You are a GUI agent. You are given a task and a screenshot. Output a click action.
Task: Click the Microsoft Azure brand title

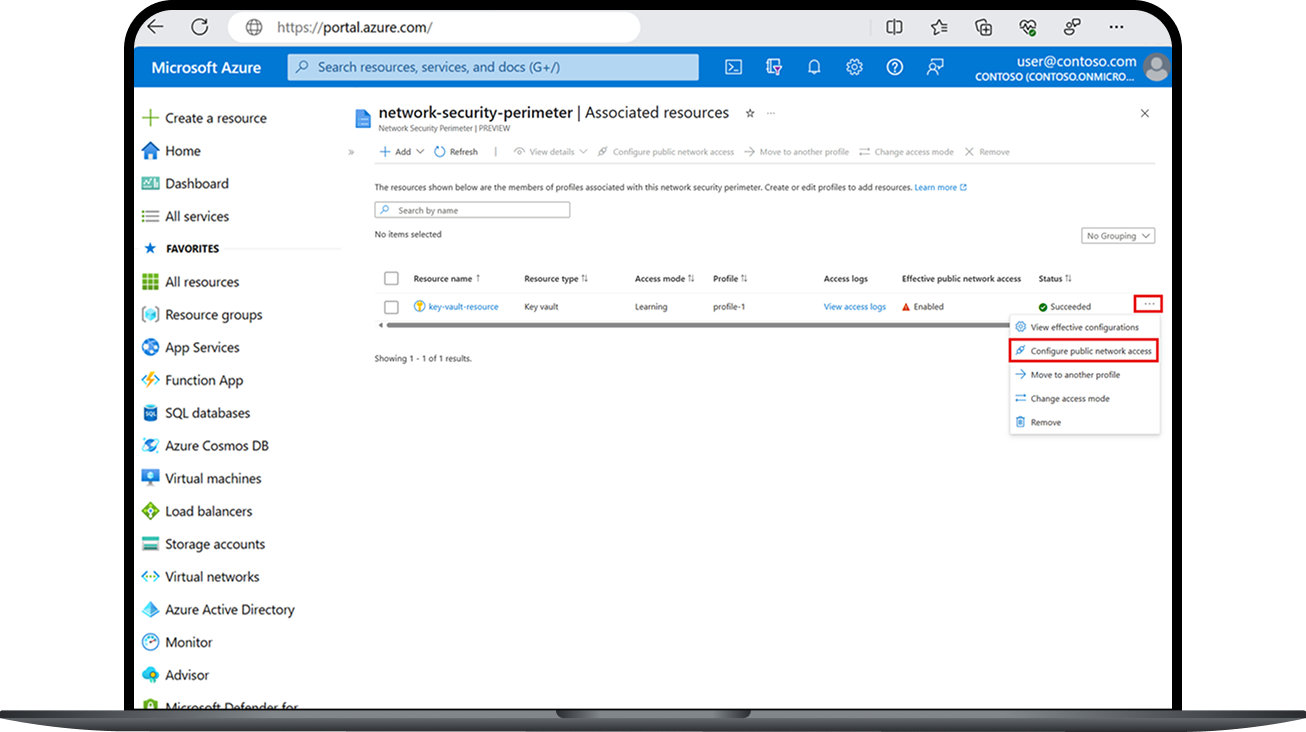coord(206,68)
